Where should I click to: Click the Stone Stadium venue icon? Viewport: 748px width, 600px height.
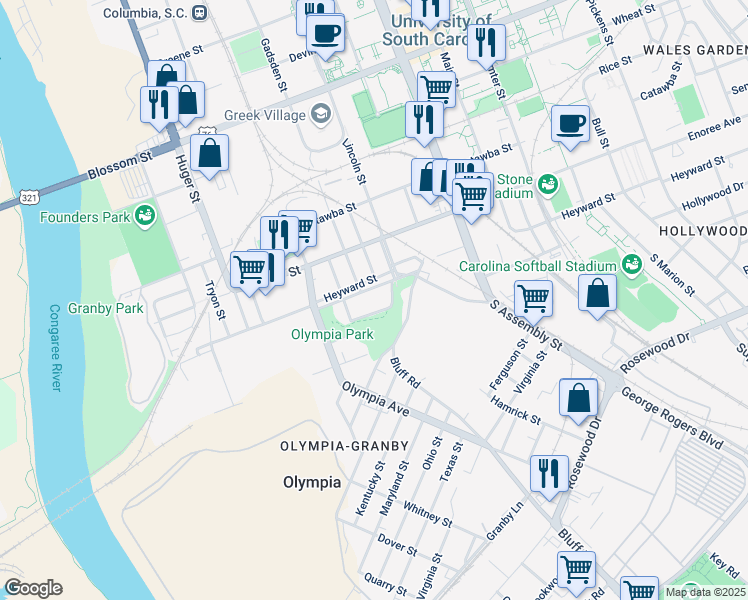548,186
